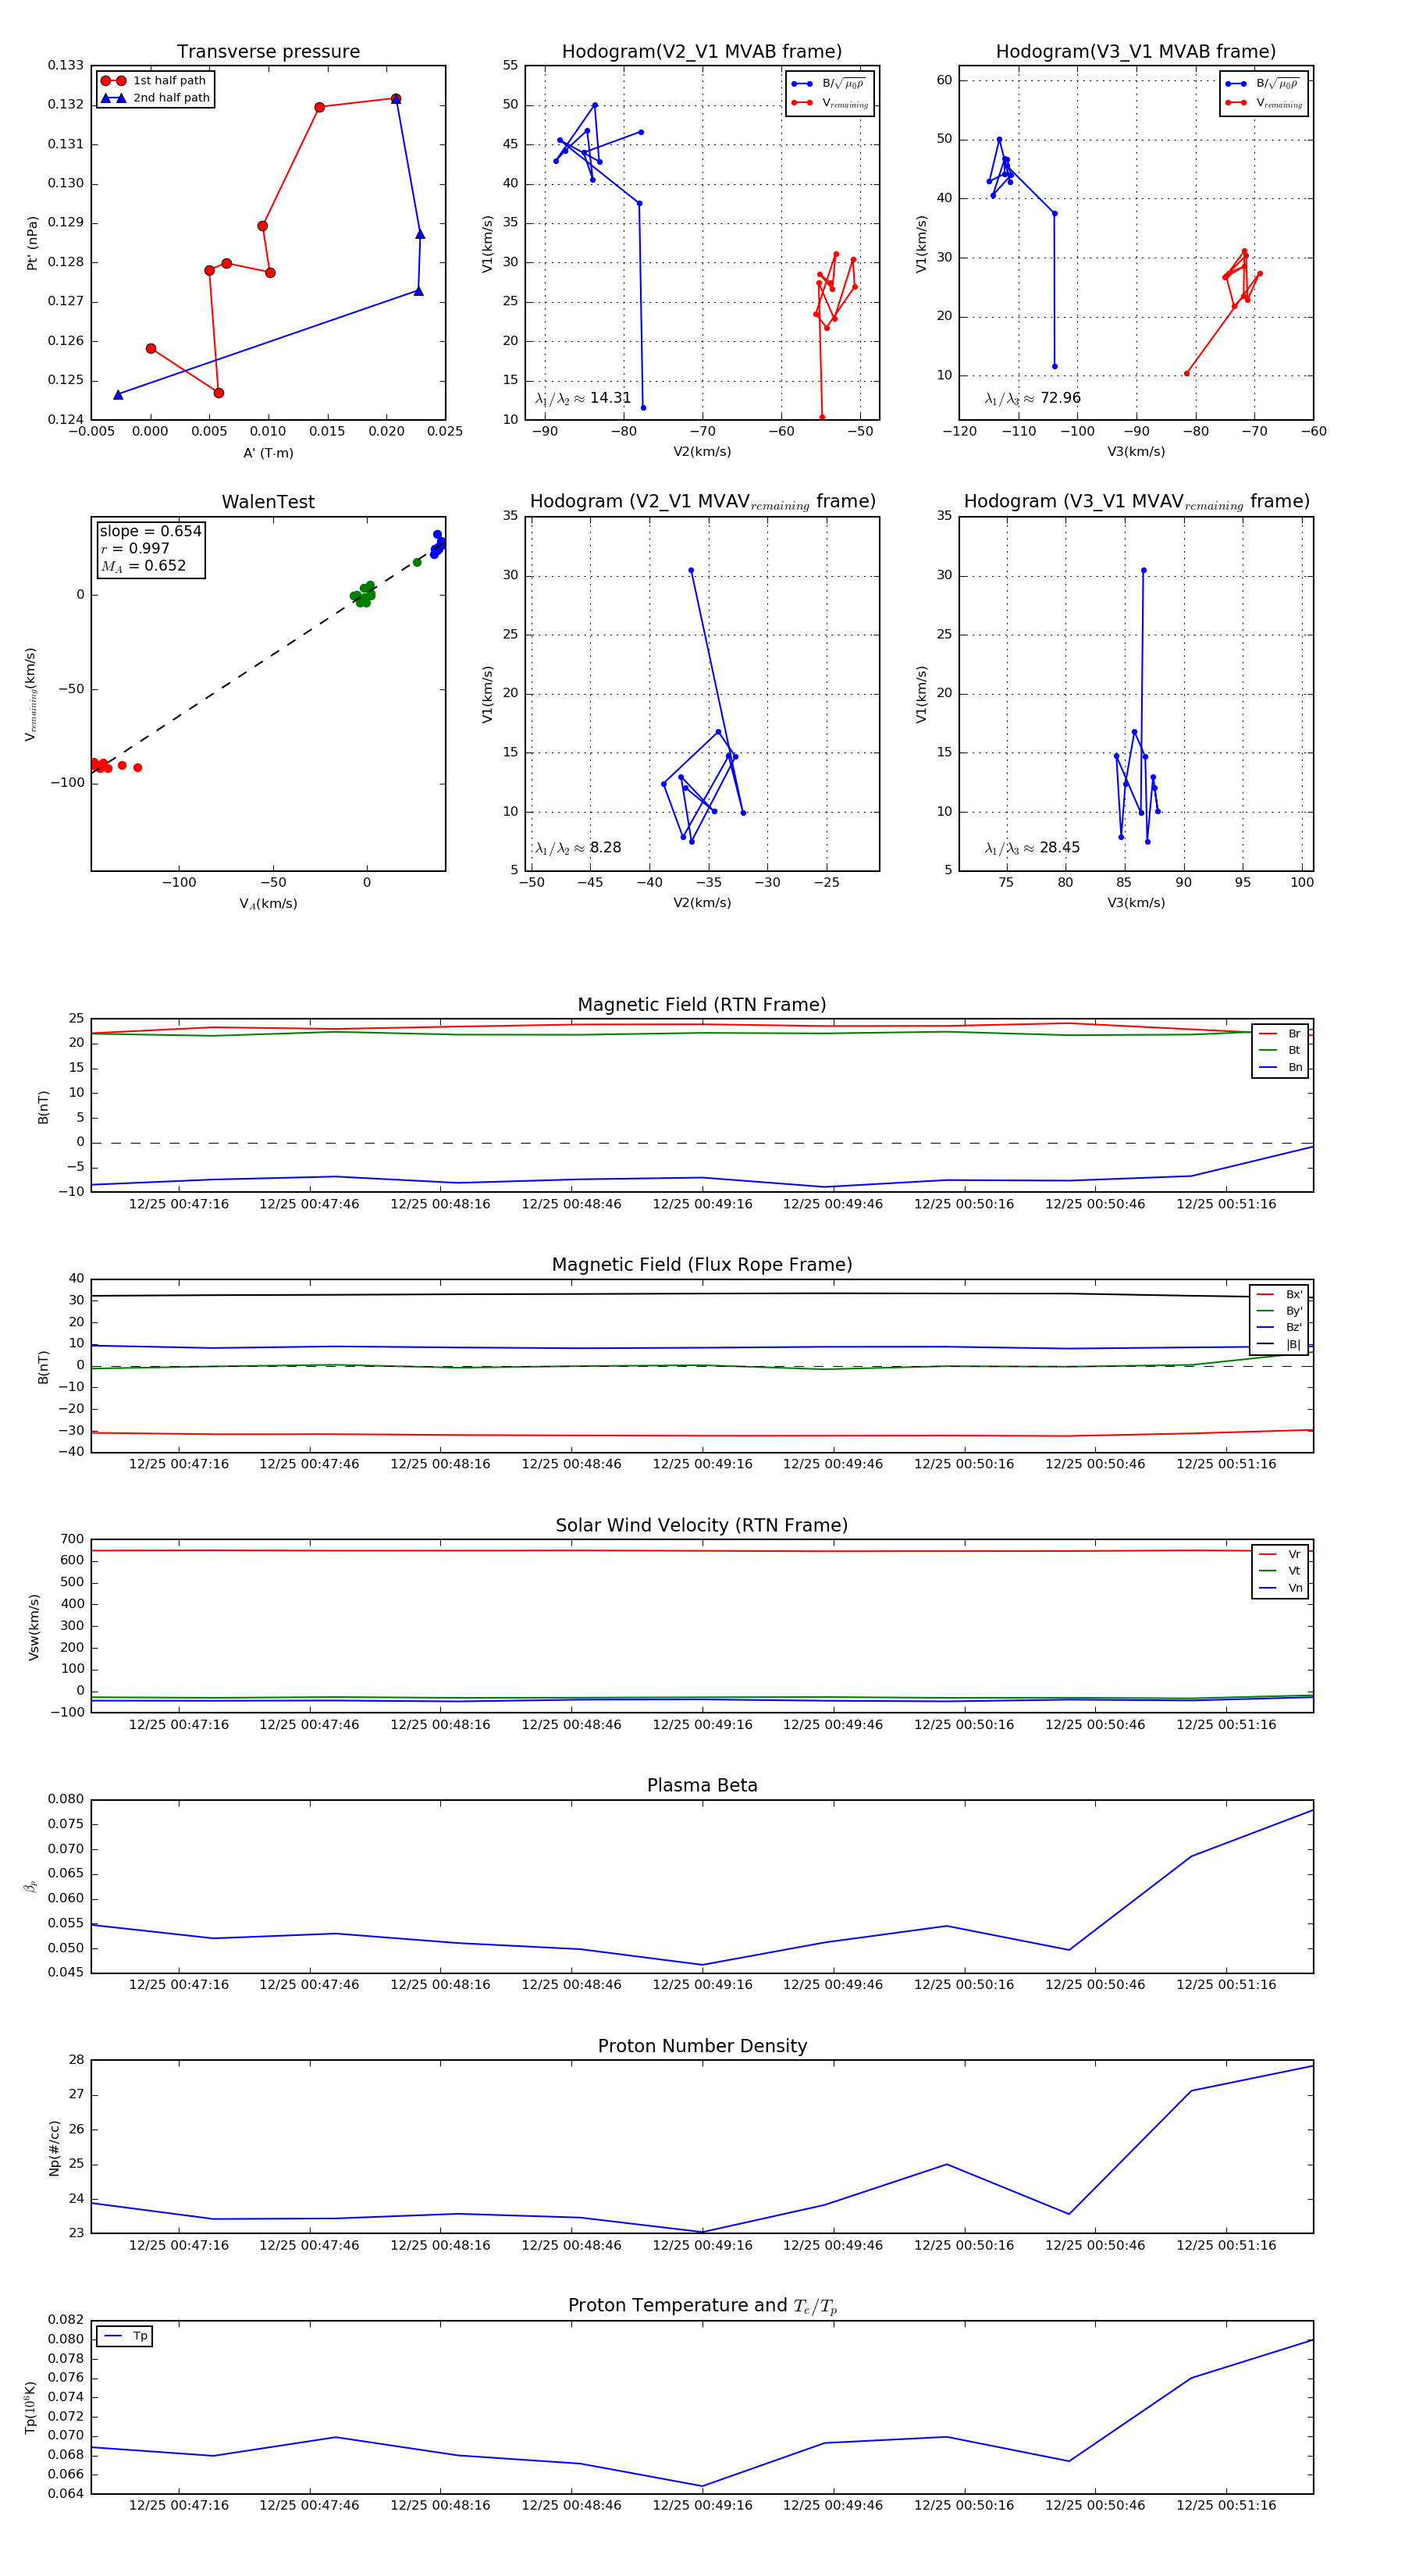Click the λ1/λ3 ≈ 72.96 annotation
1405x2576 pixels.
1032,398
